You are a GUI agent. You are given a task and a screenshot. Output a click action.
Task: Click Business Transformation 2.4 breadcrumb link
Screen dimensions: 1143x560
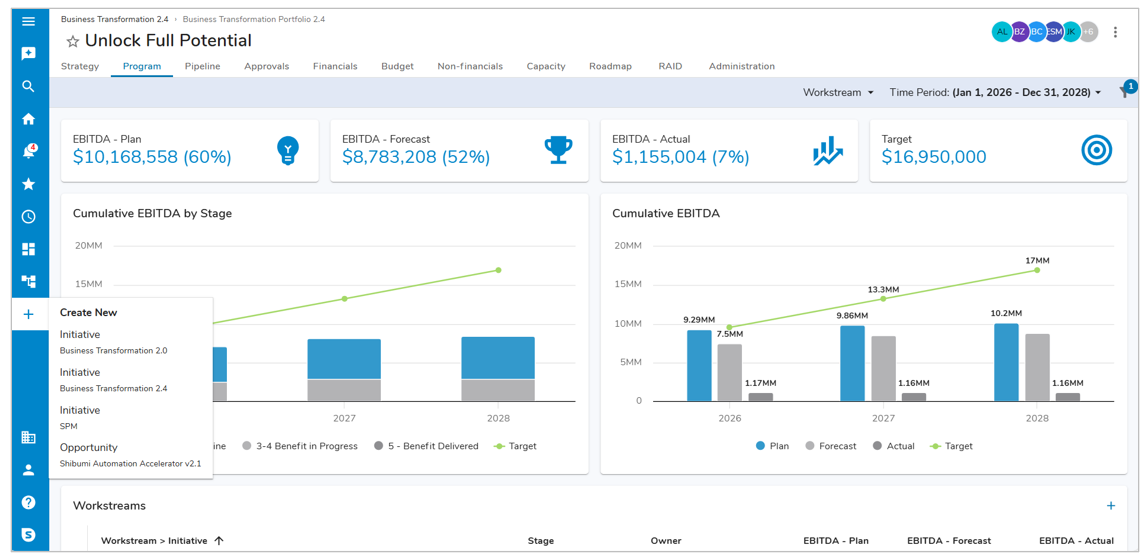coord(114,19)
